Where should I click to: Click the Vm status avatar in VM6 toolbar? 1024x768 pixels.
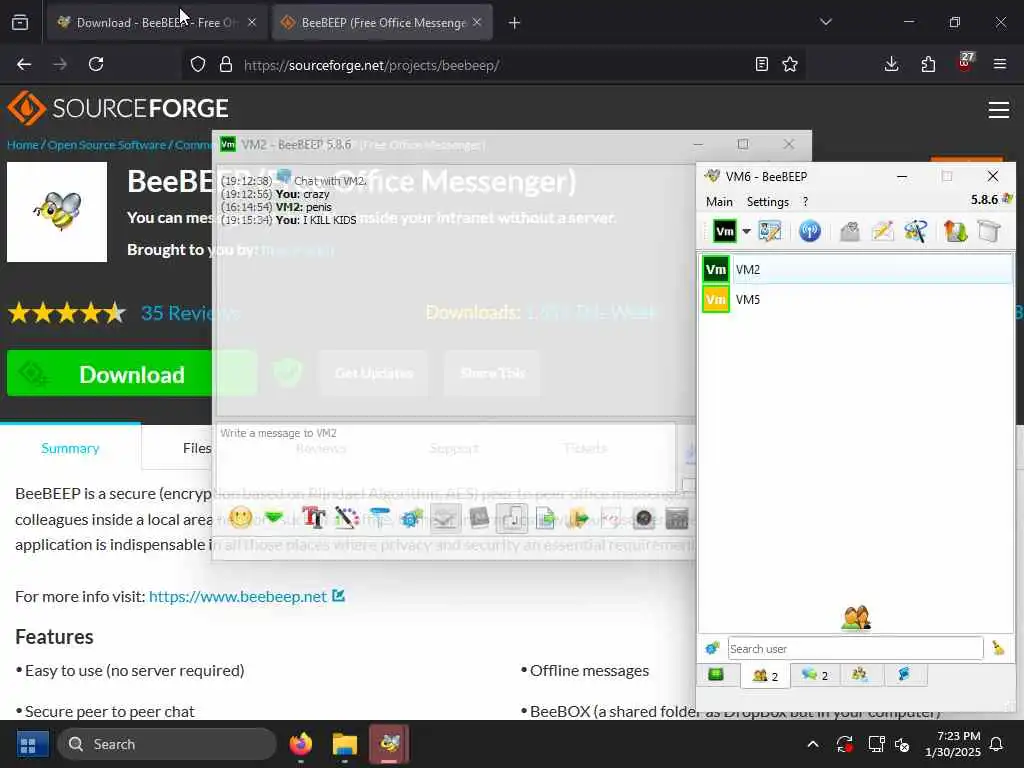click(724, 231)
